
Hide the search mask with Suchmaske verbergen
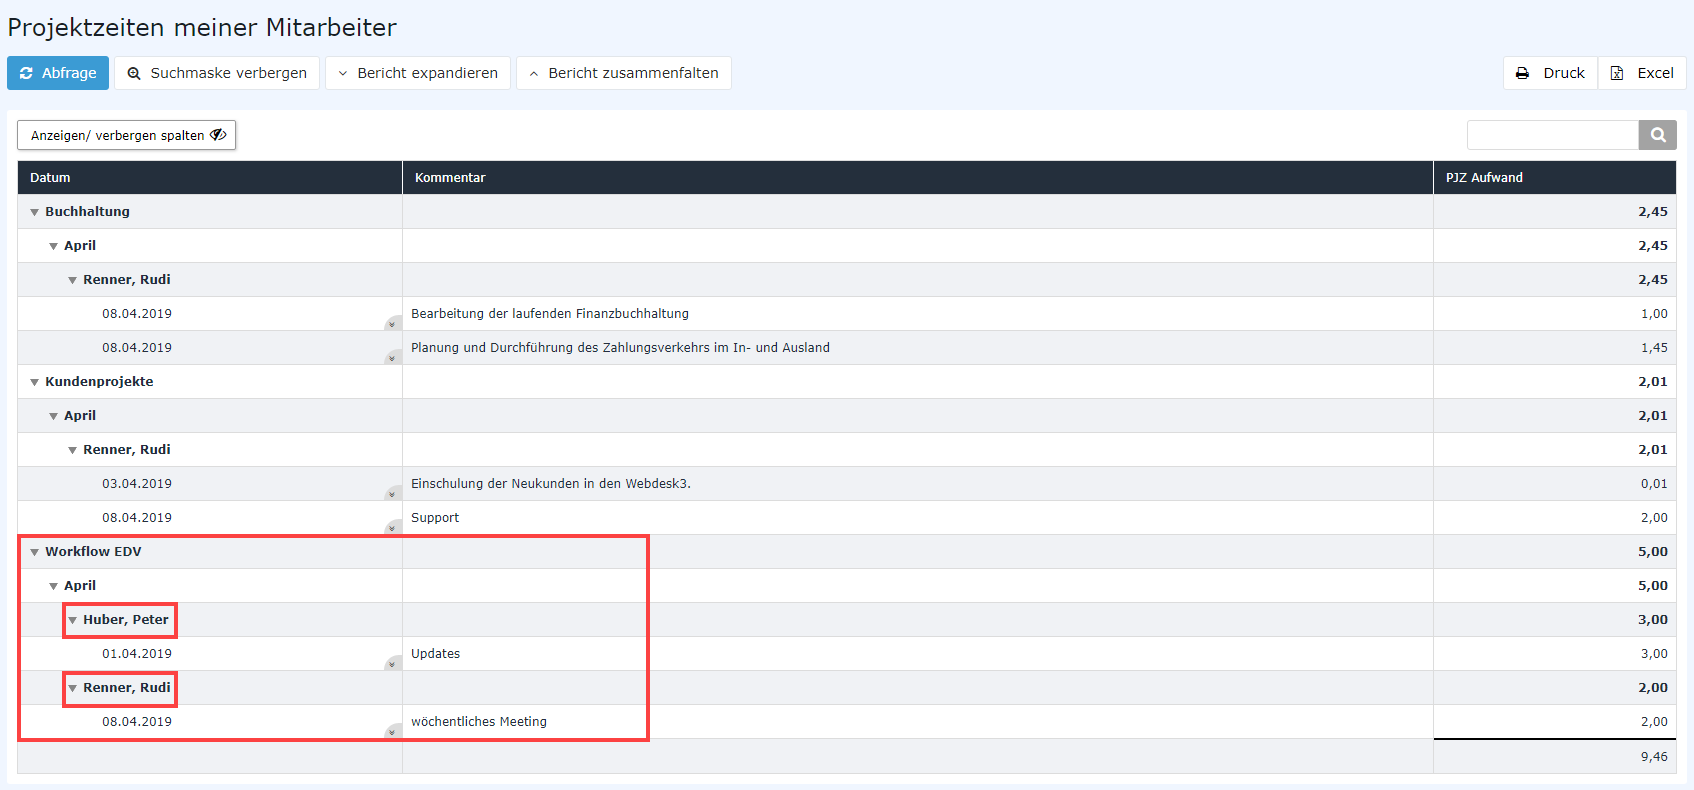click(x=217, y=73)
